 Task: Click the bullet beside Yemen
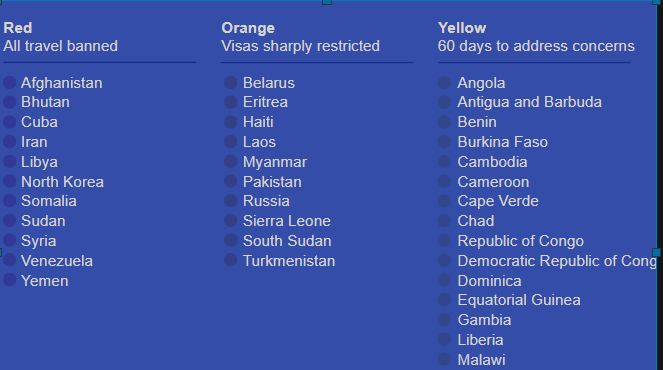10,280
